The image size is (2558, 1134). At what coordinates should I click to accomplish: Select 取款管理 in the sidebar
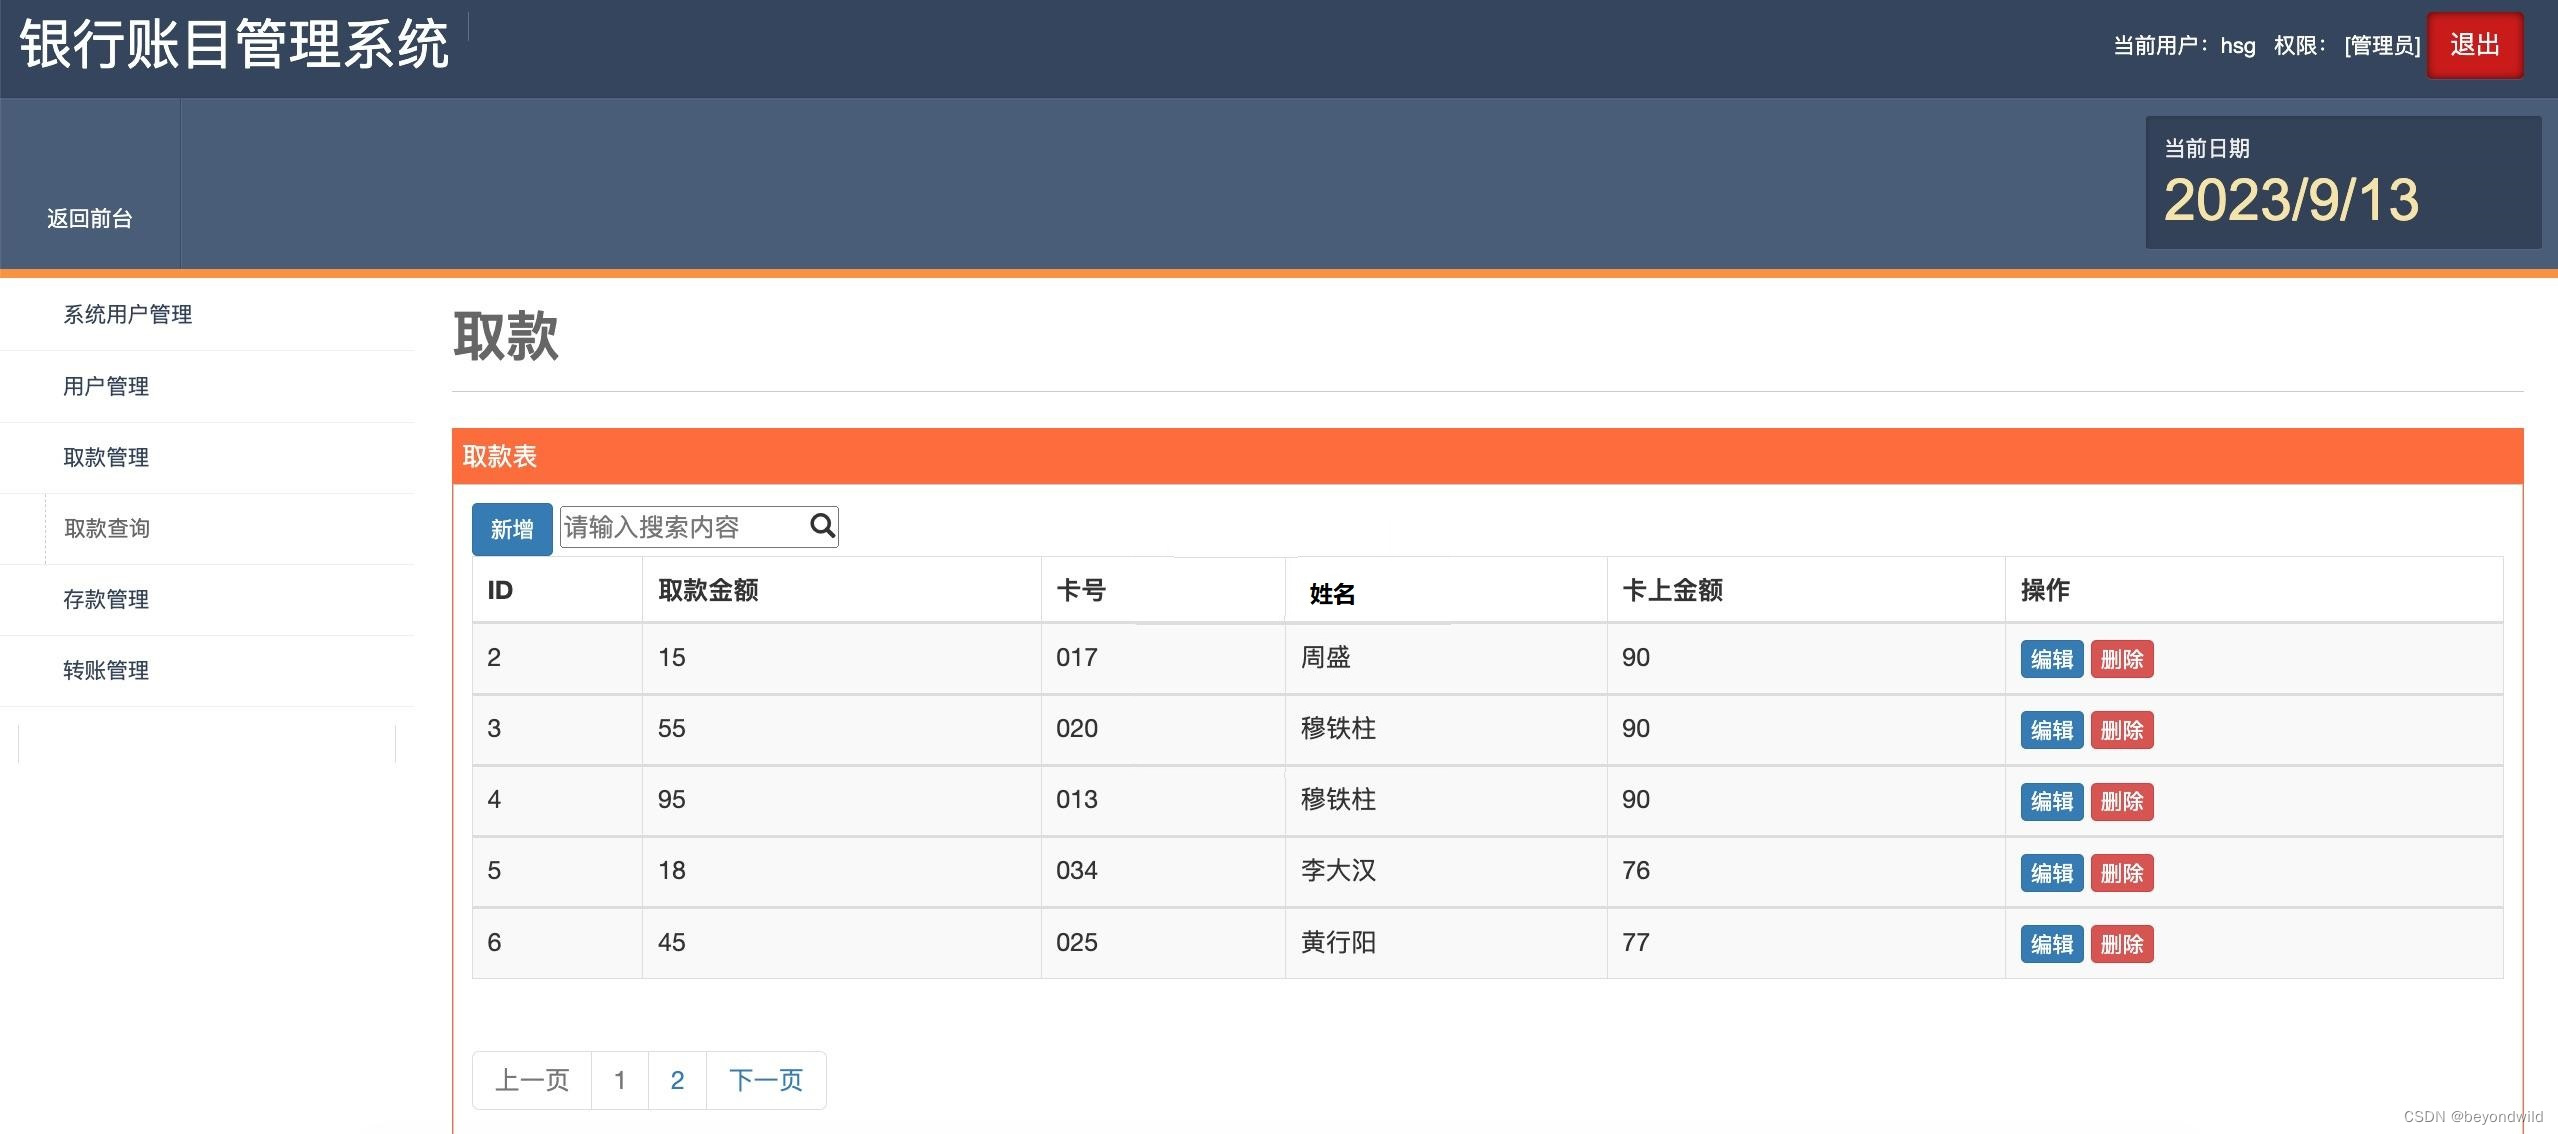(106, 458)
